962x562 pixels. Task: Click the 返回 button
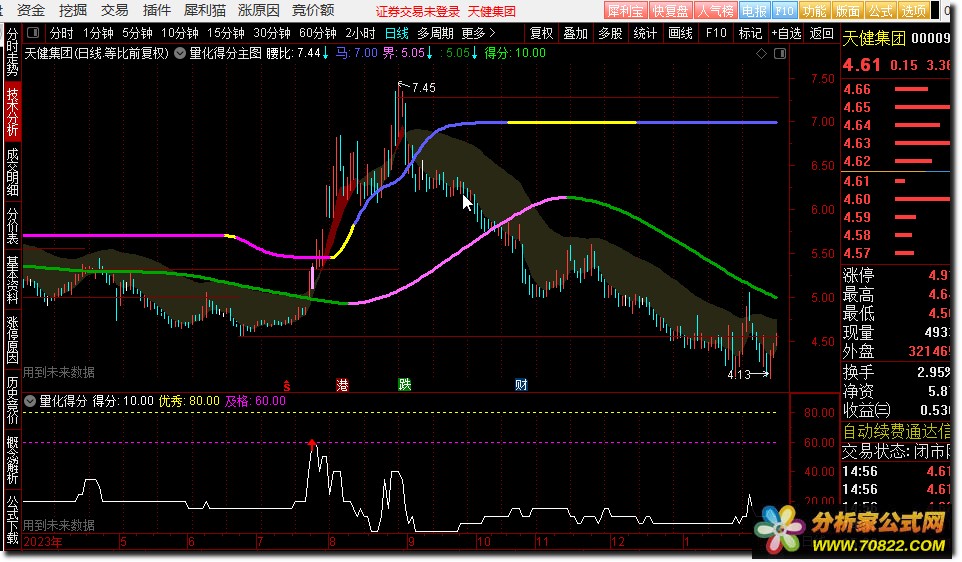[822, 33]
